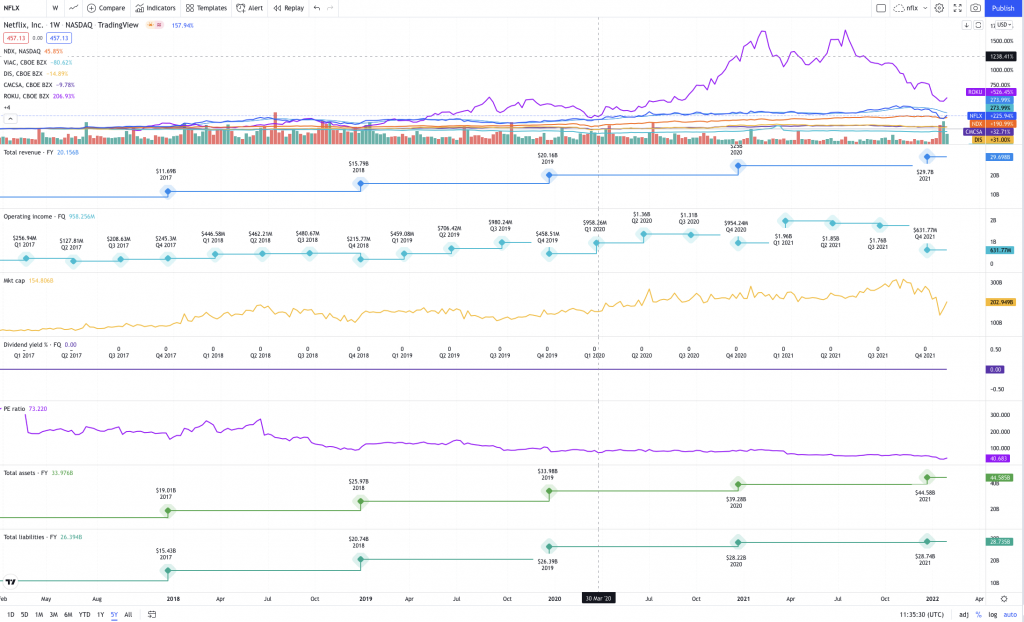Set time range to 6M
The width and height of the screenshot is (1024, 622).
click(68, 615)
